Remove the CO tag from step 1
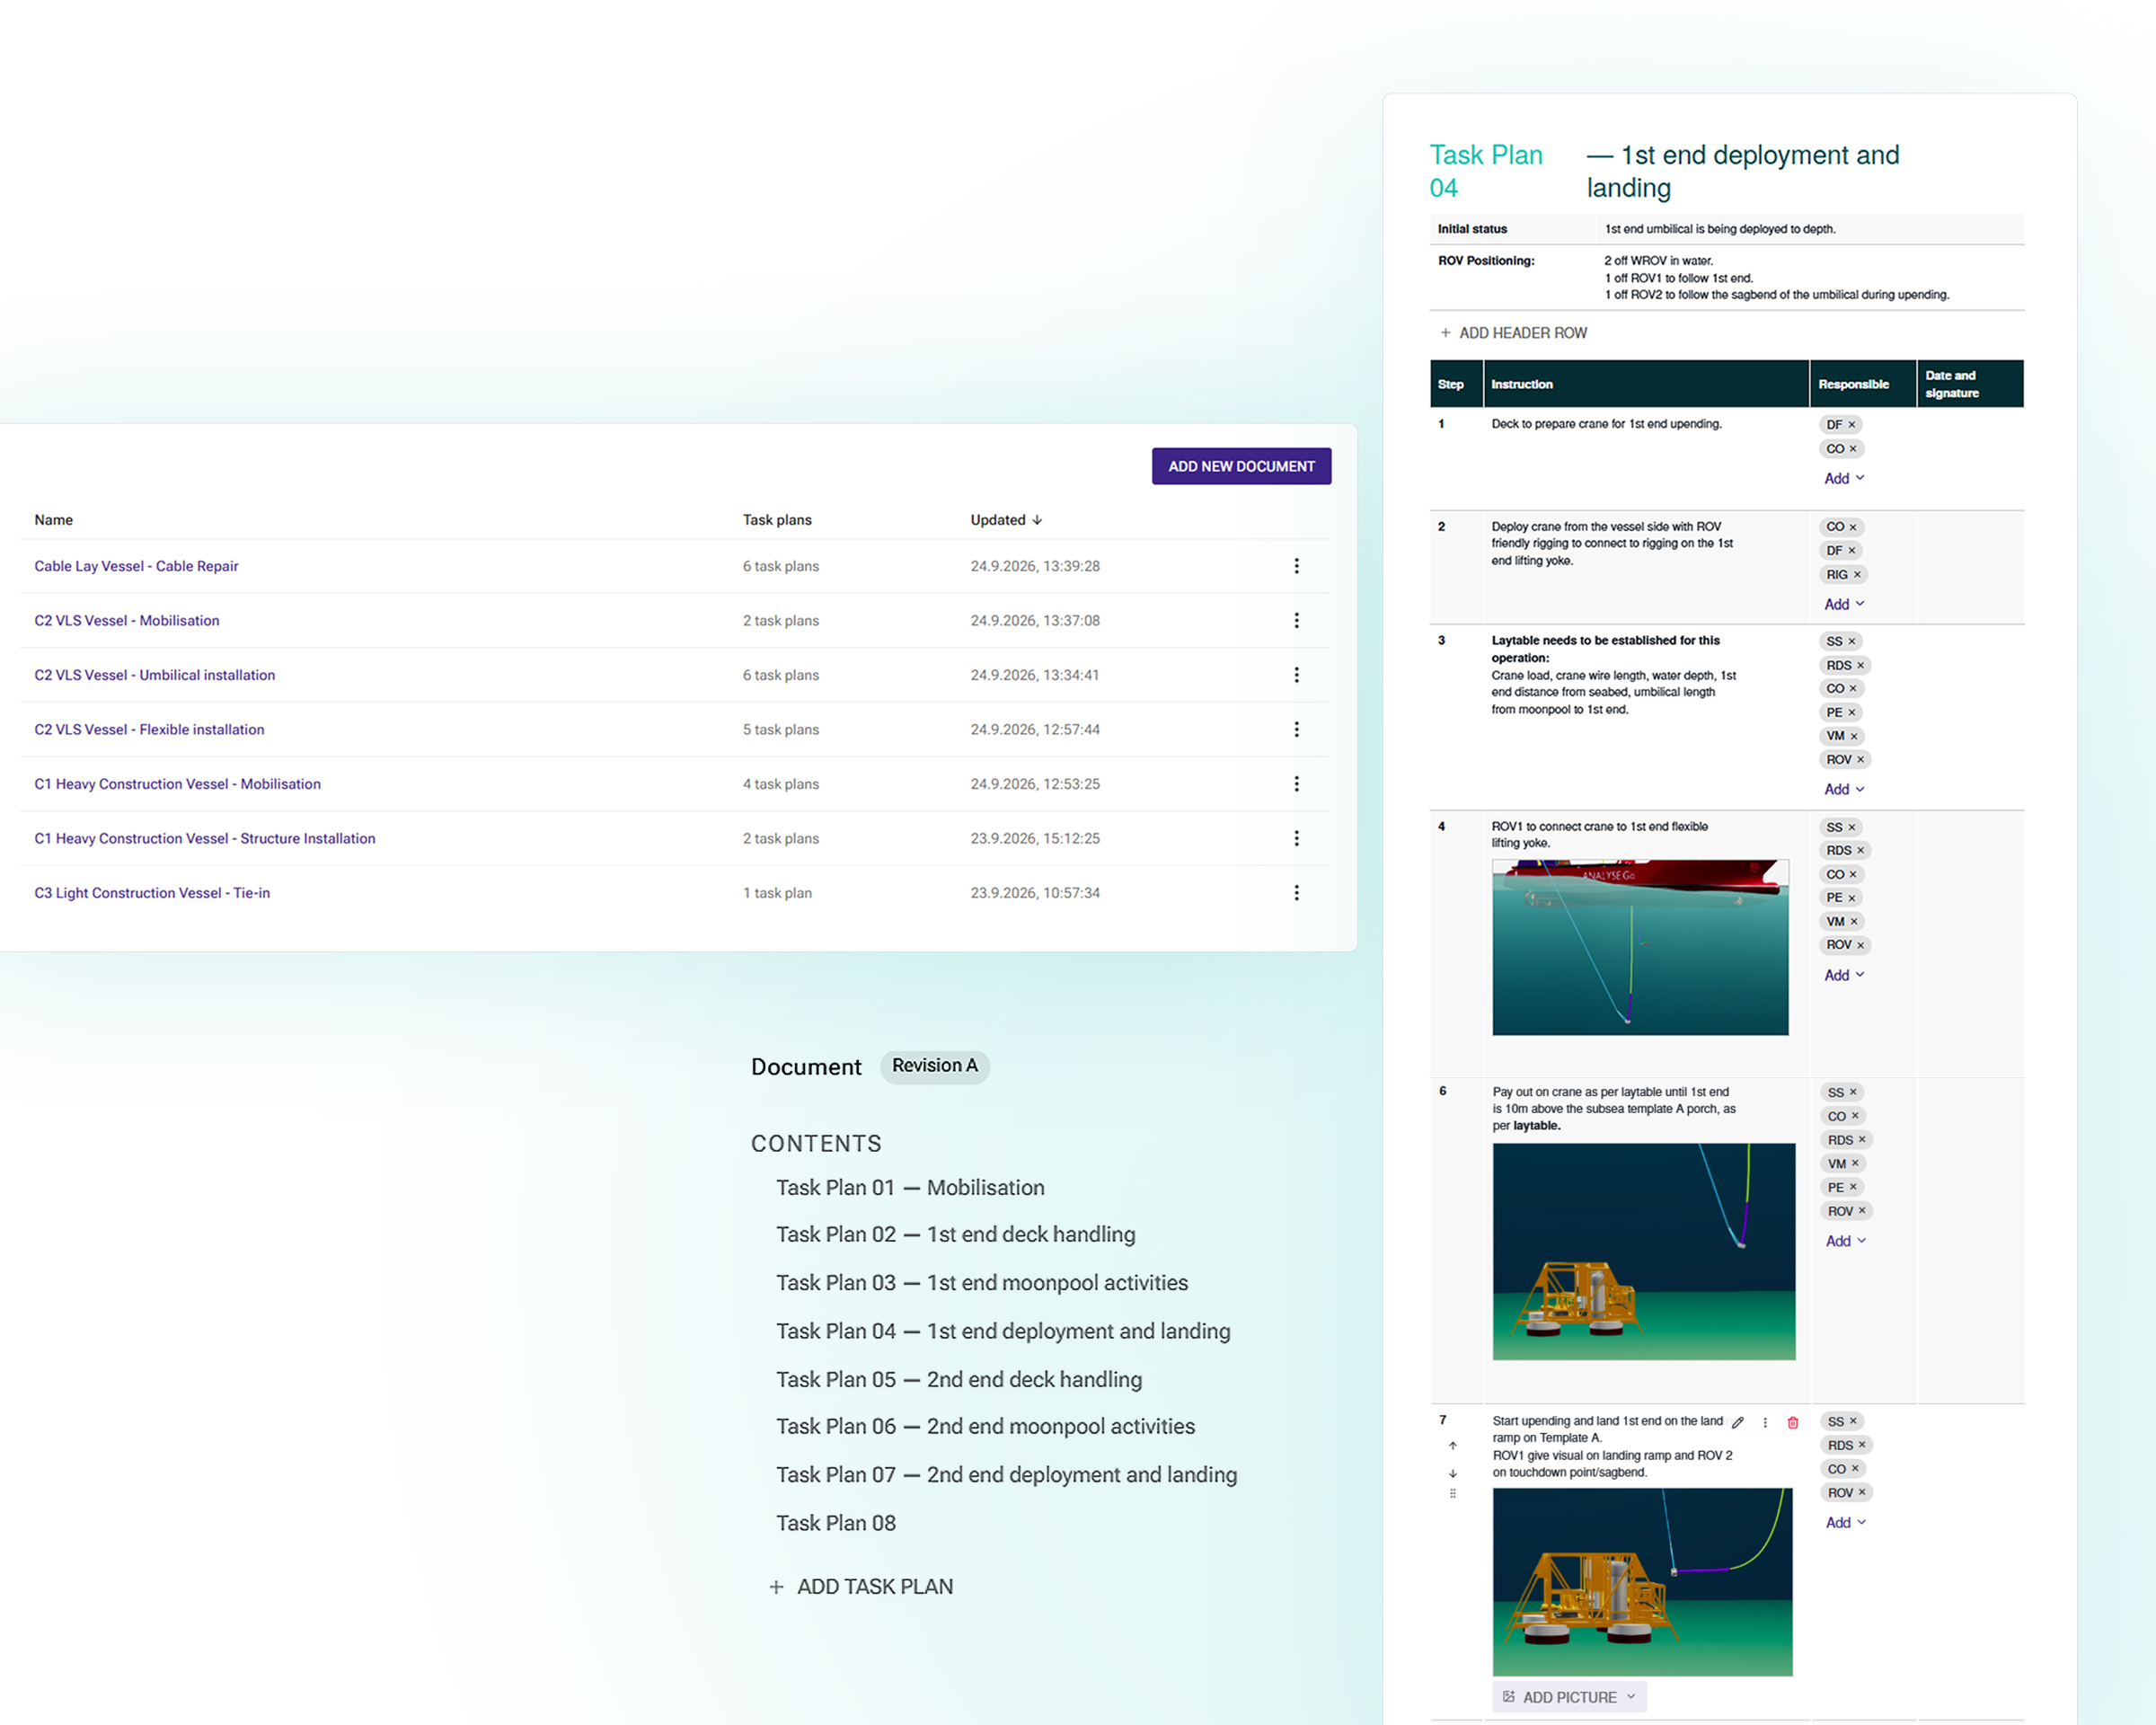Screen dimensions: 2156x1725 pyautogui.click(x=1853, y=449)
